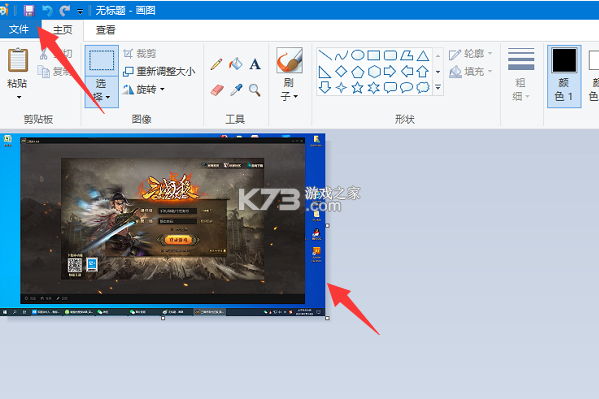The width and height of the screenshot is (599, 399).
Task: Select the Magnifier tool
Action: tap(255, 90)
